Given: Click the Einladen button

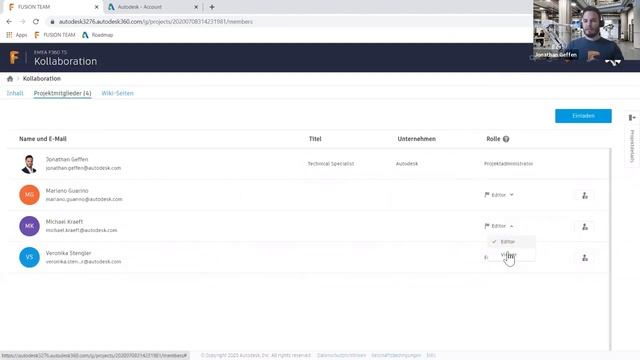Looking at the screenshot, I should click(x=583, y=116).
